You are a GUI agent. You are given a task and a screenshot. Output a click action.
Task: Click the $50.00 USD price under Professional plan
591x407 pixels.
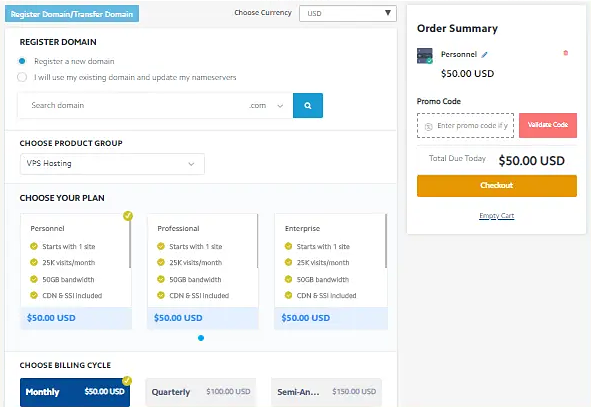pos(178,318)
